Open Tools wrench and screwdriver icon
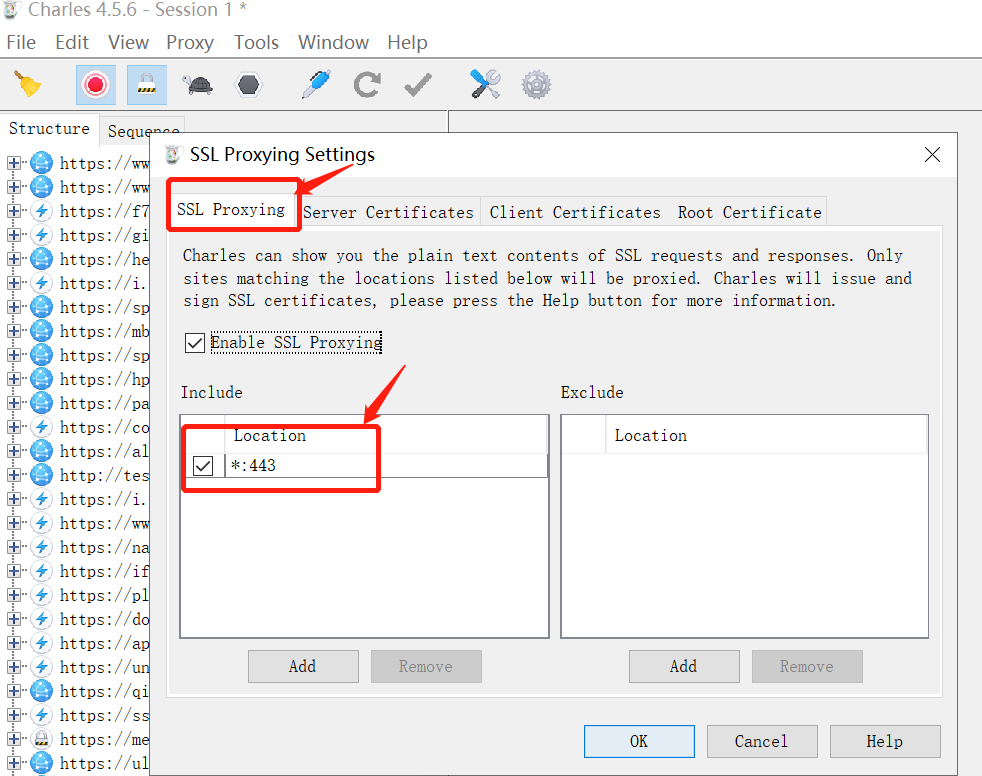 485,85
